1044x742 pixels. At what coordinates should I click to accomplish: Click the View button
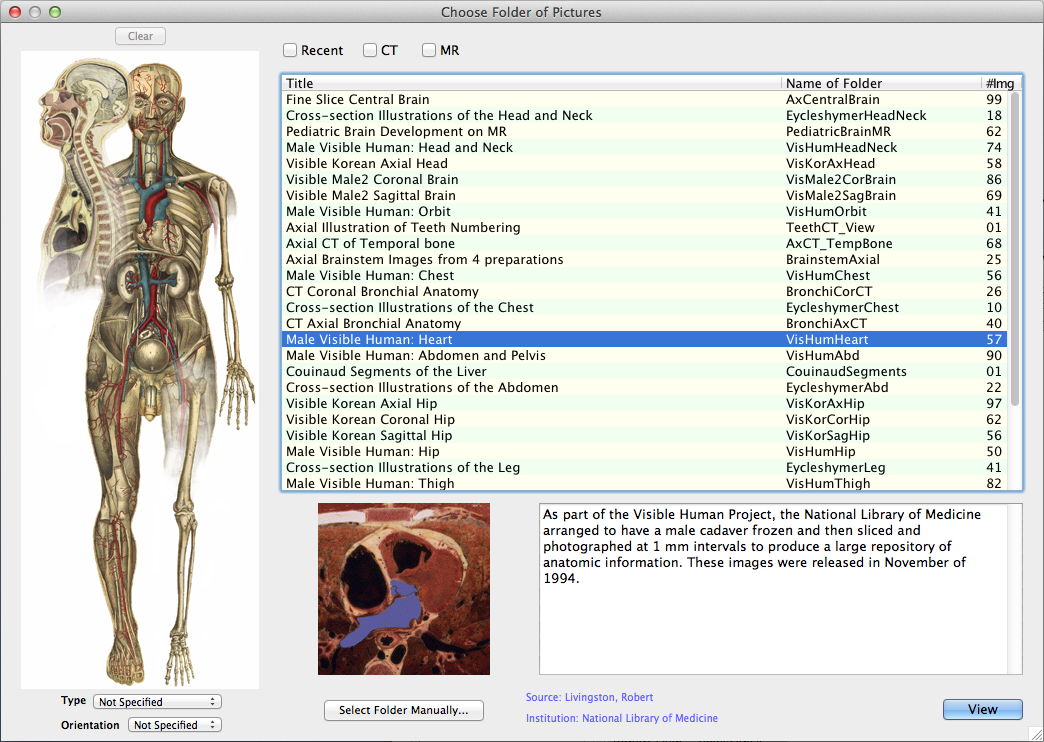[x=982, y=709]
